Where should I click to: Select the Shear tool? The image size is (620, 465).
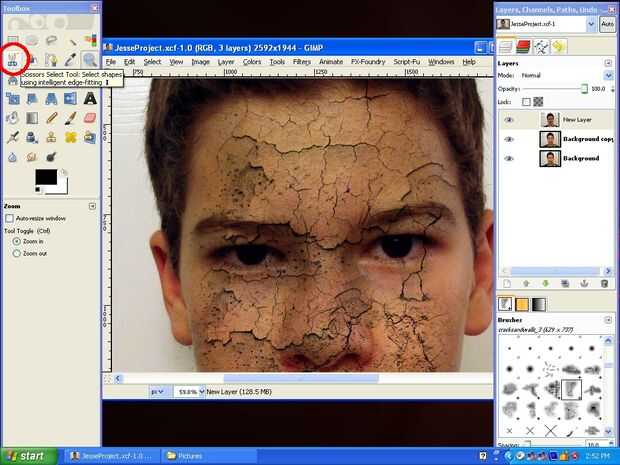tap(32, 98)
